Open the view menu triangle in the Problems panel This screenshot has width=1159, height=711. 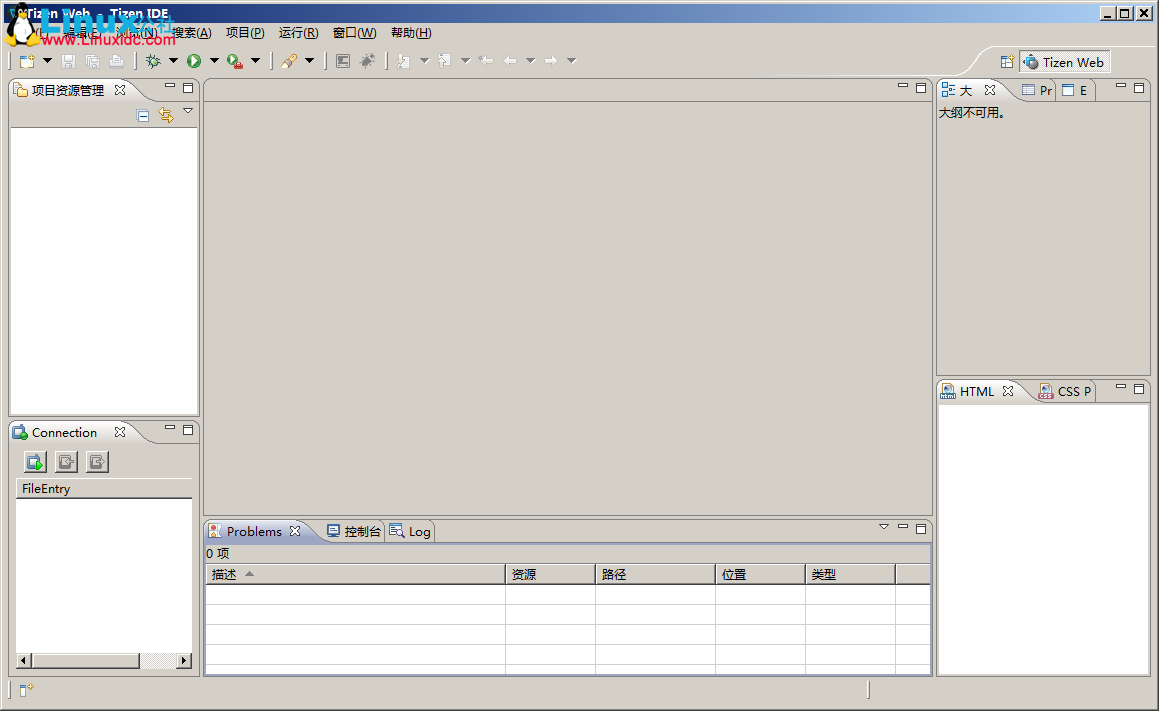coord(883,527)
